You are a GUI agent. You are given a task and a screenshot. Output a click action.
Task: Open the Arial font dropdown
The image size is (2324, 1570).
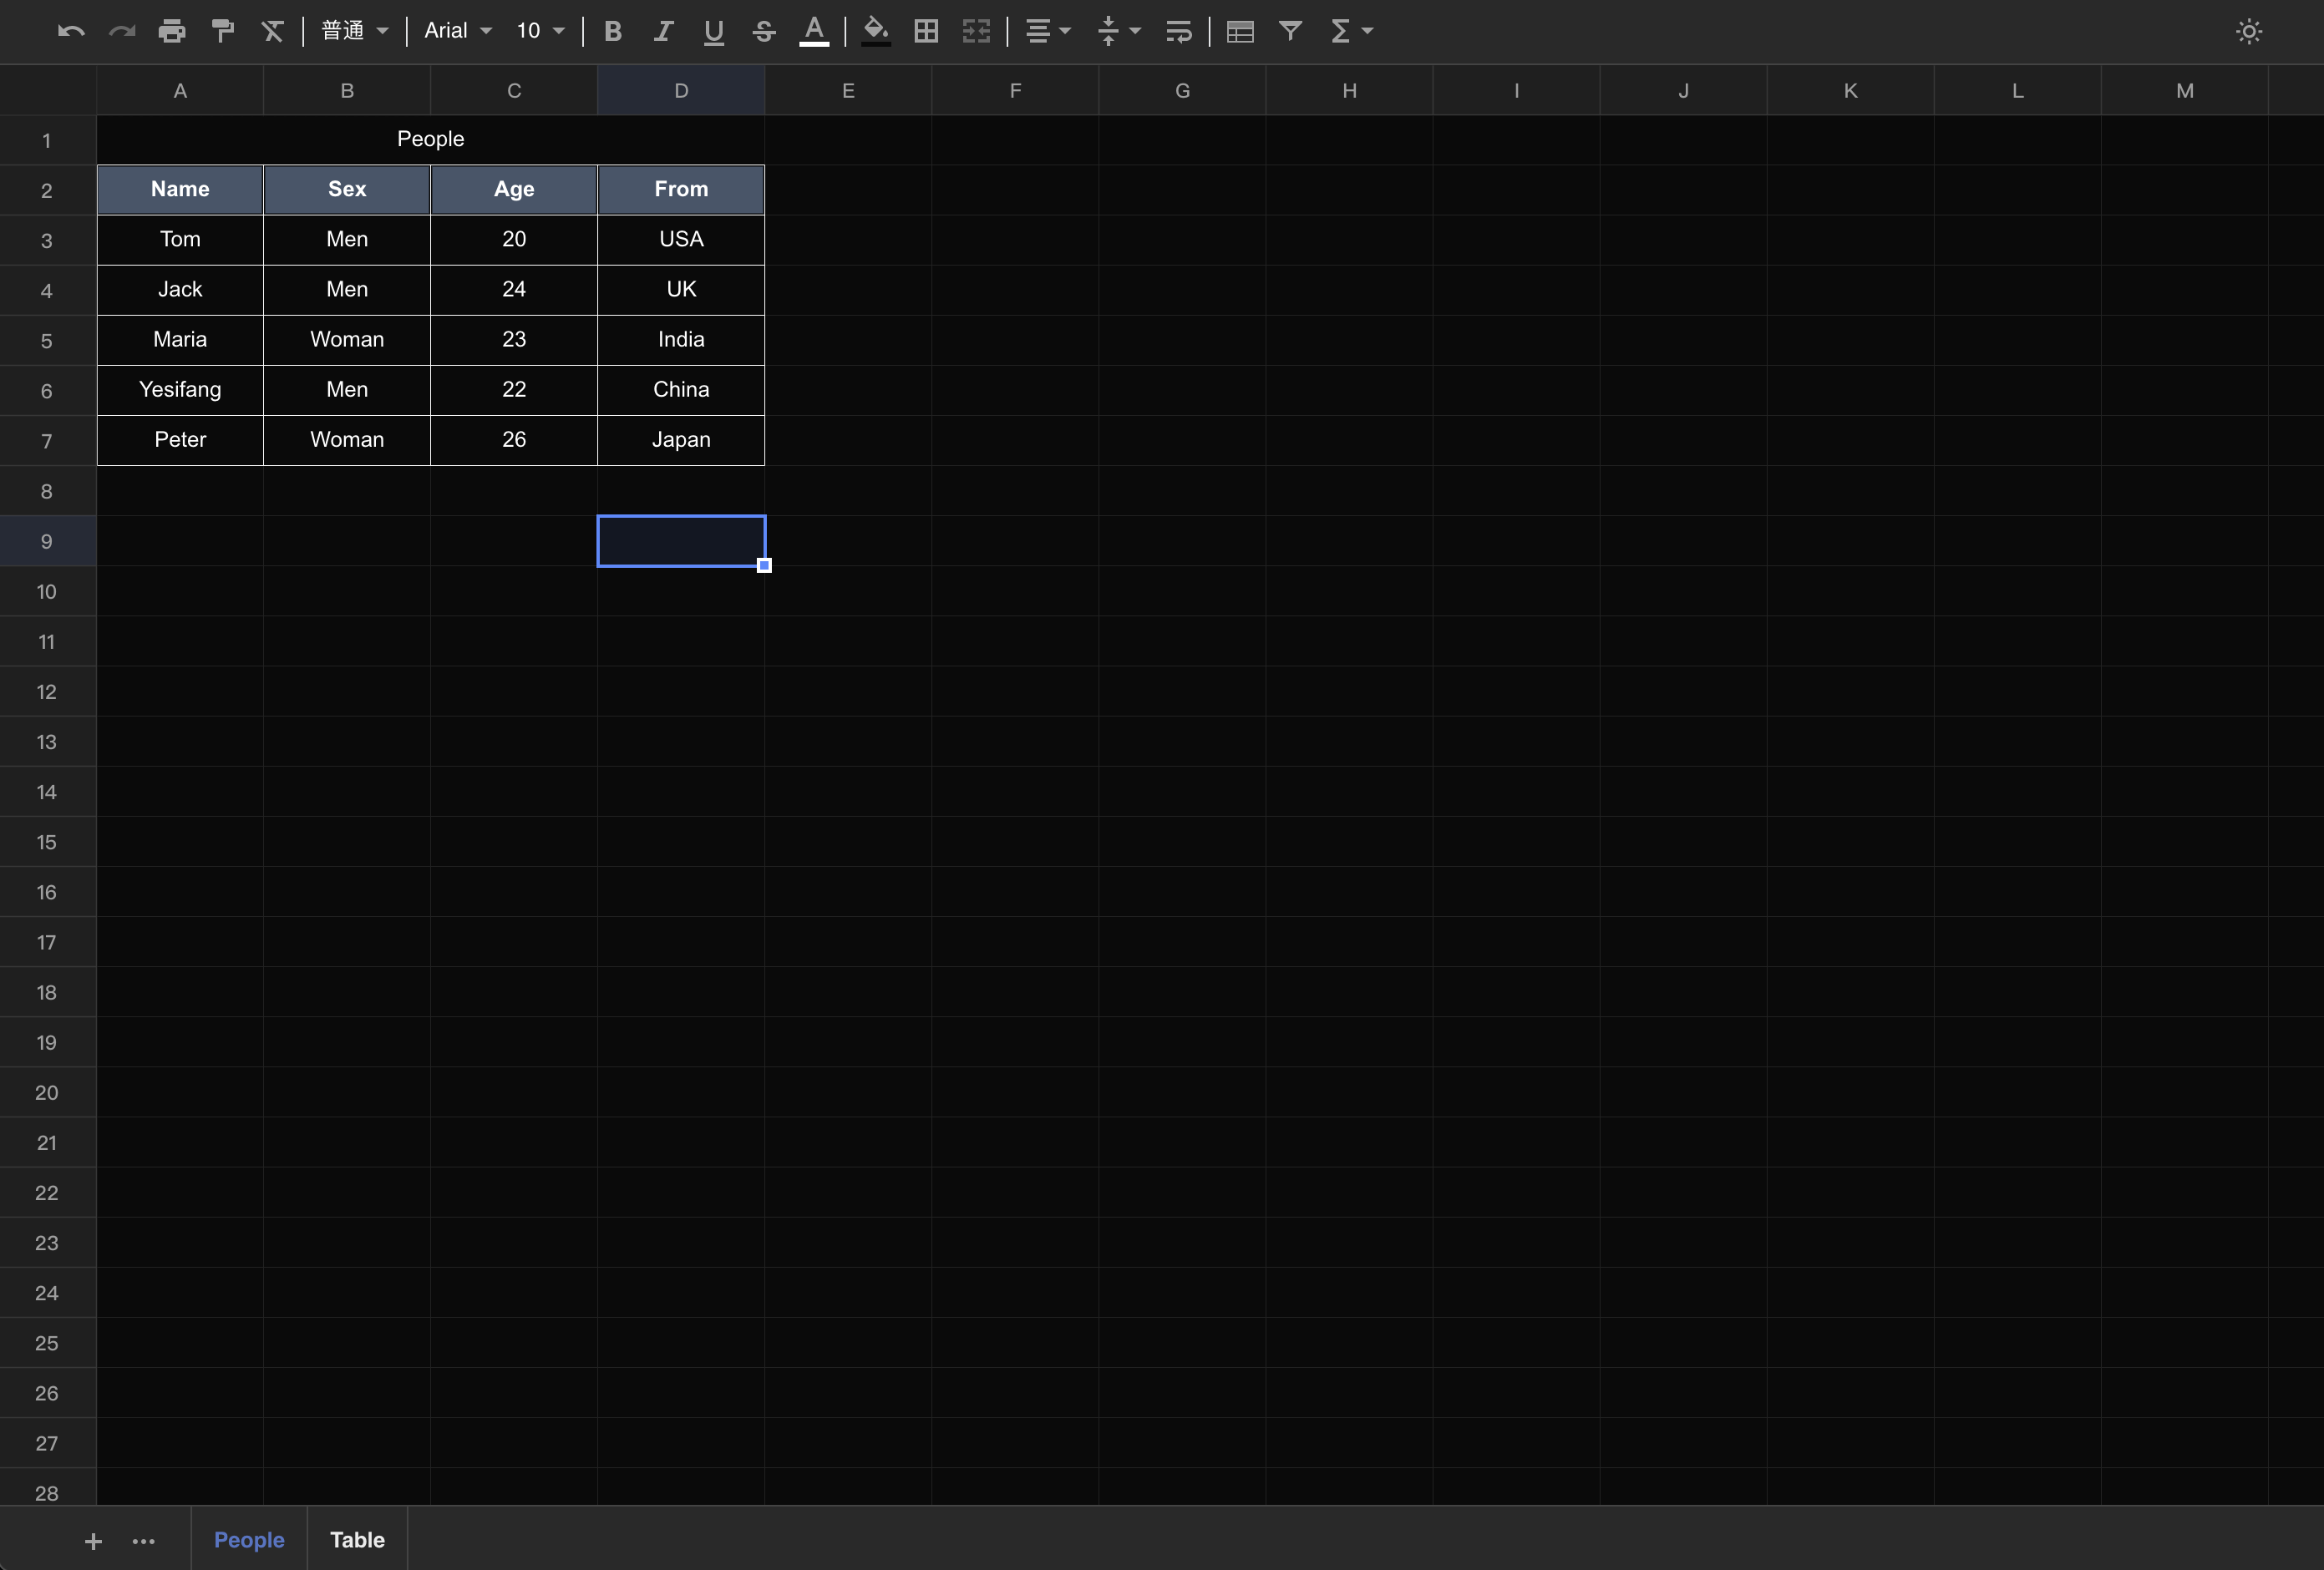458,31
